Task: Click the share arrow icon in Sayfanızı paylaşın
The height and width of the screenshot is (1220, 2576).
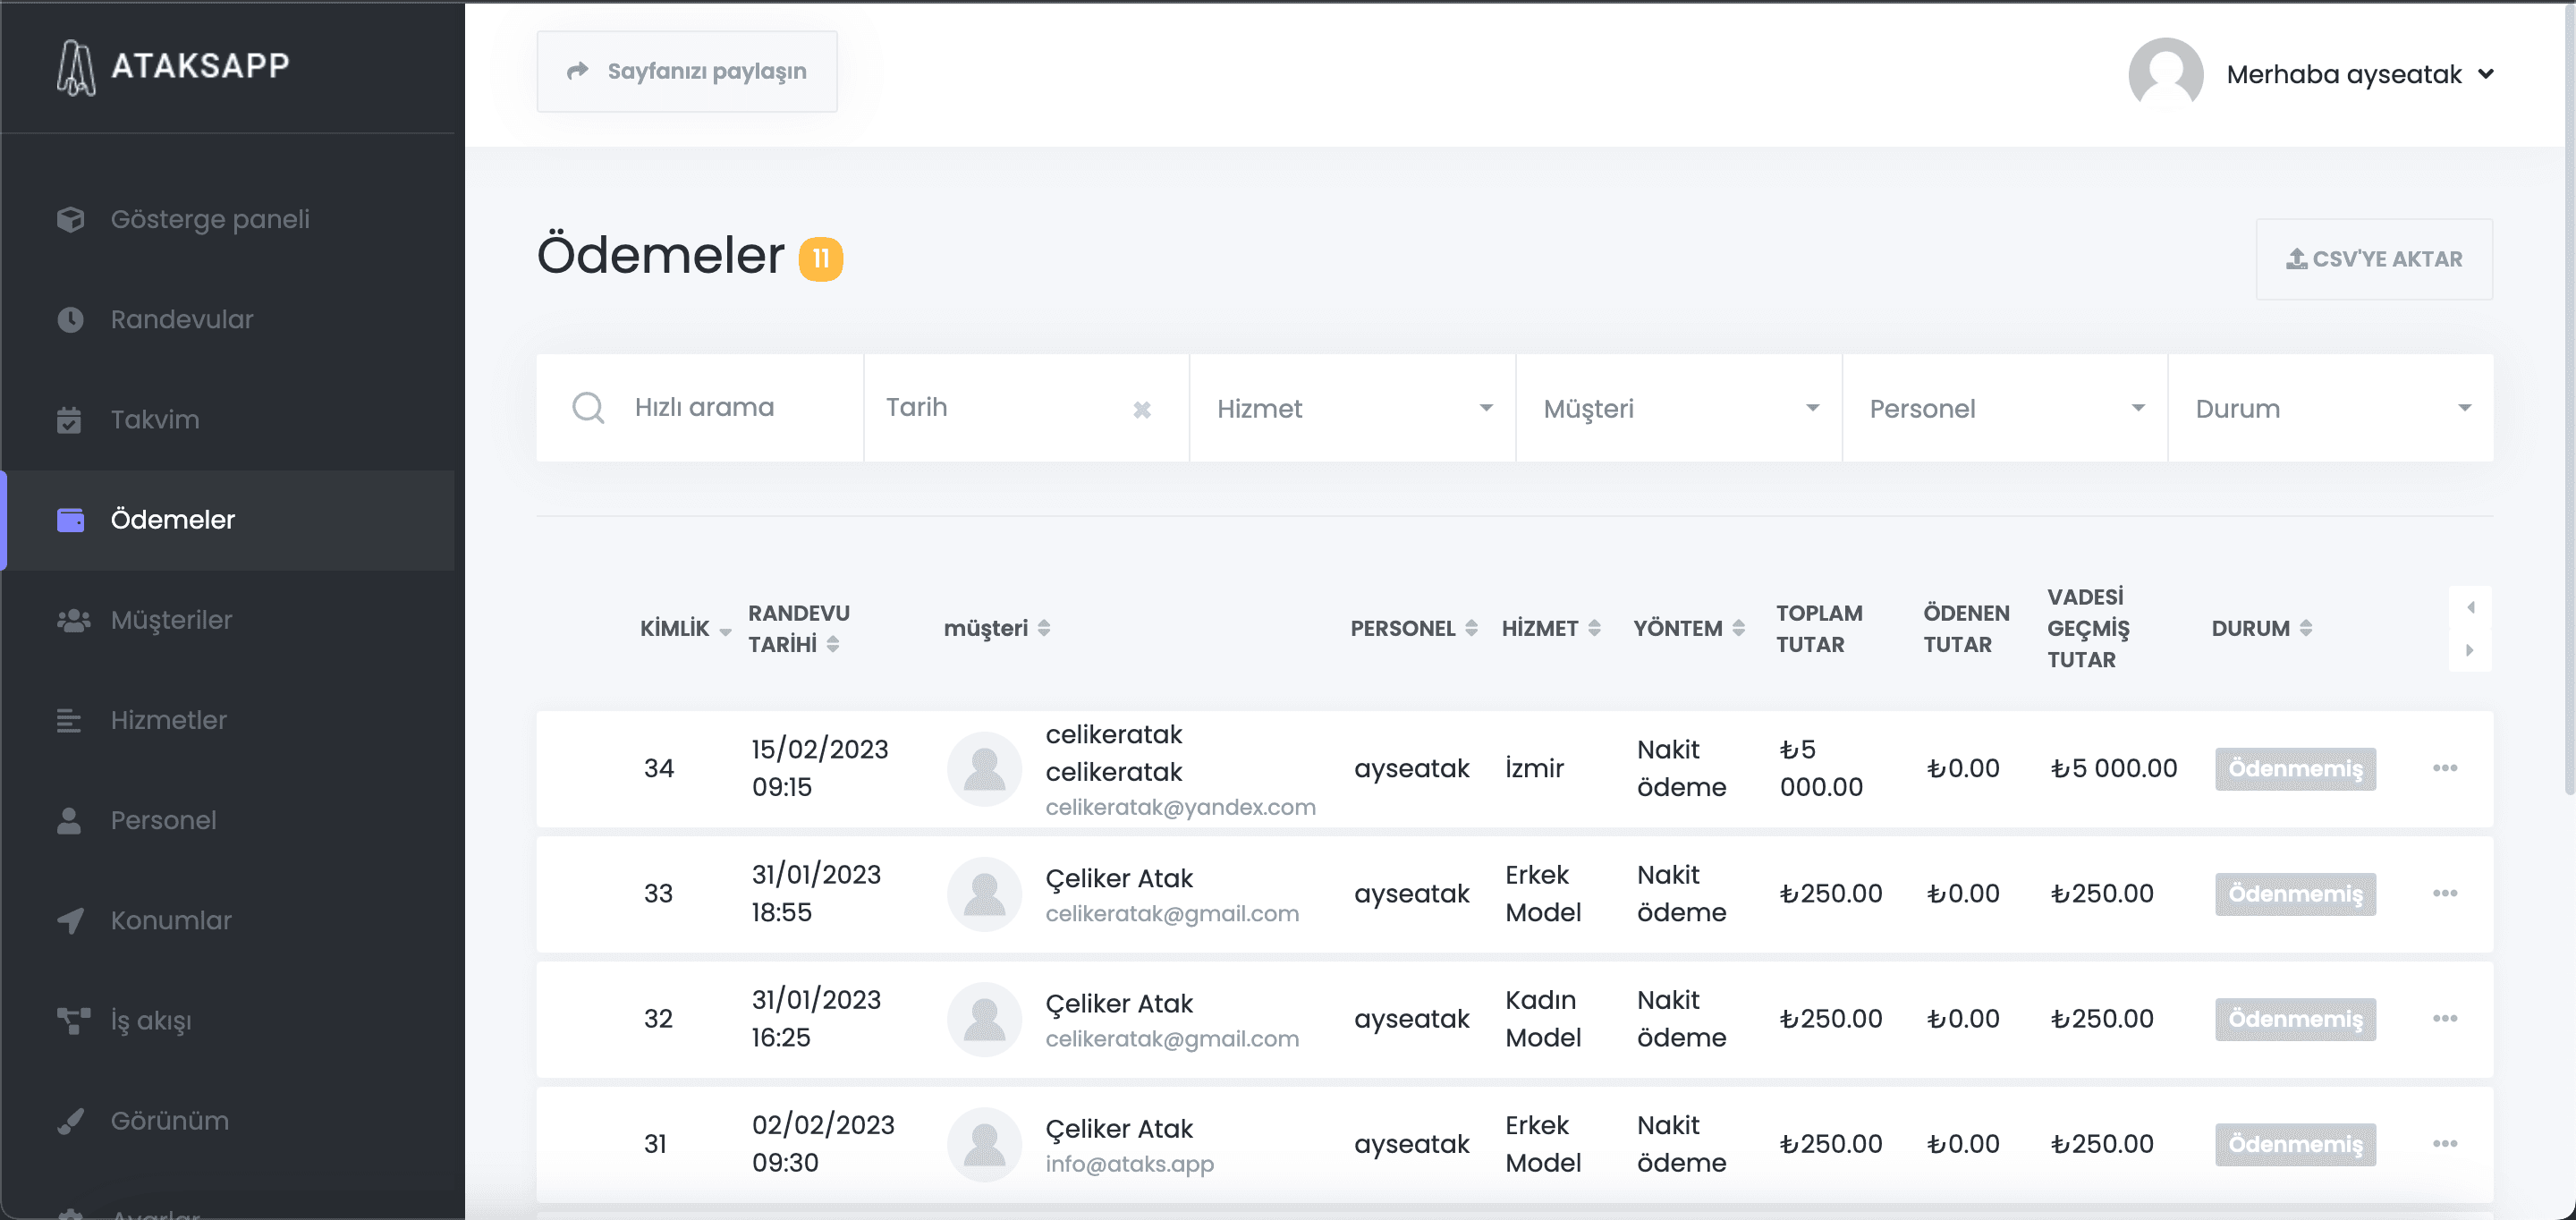Action: click(x=577, y=71)
